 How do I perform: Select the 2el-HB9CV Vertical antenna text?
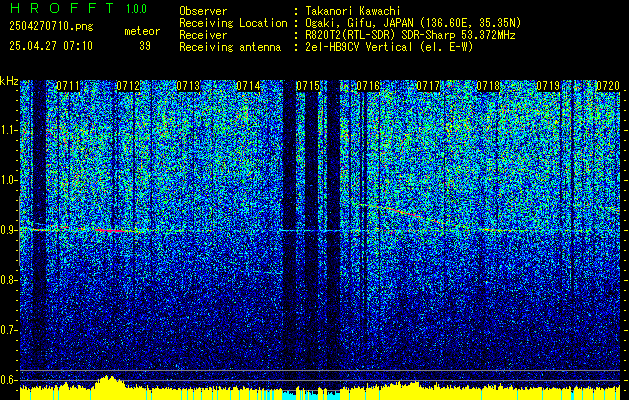[x=389, y=47]
